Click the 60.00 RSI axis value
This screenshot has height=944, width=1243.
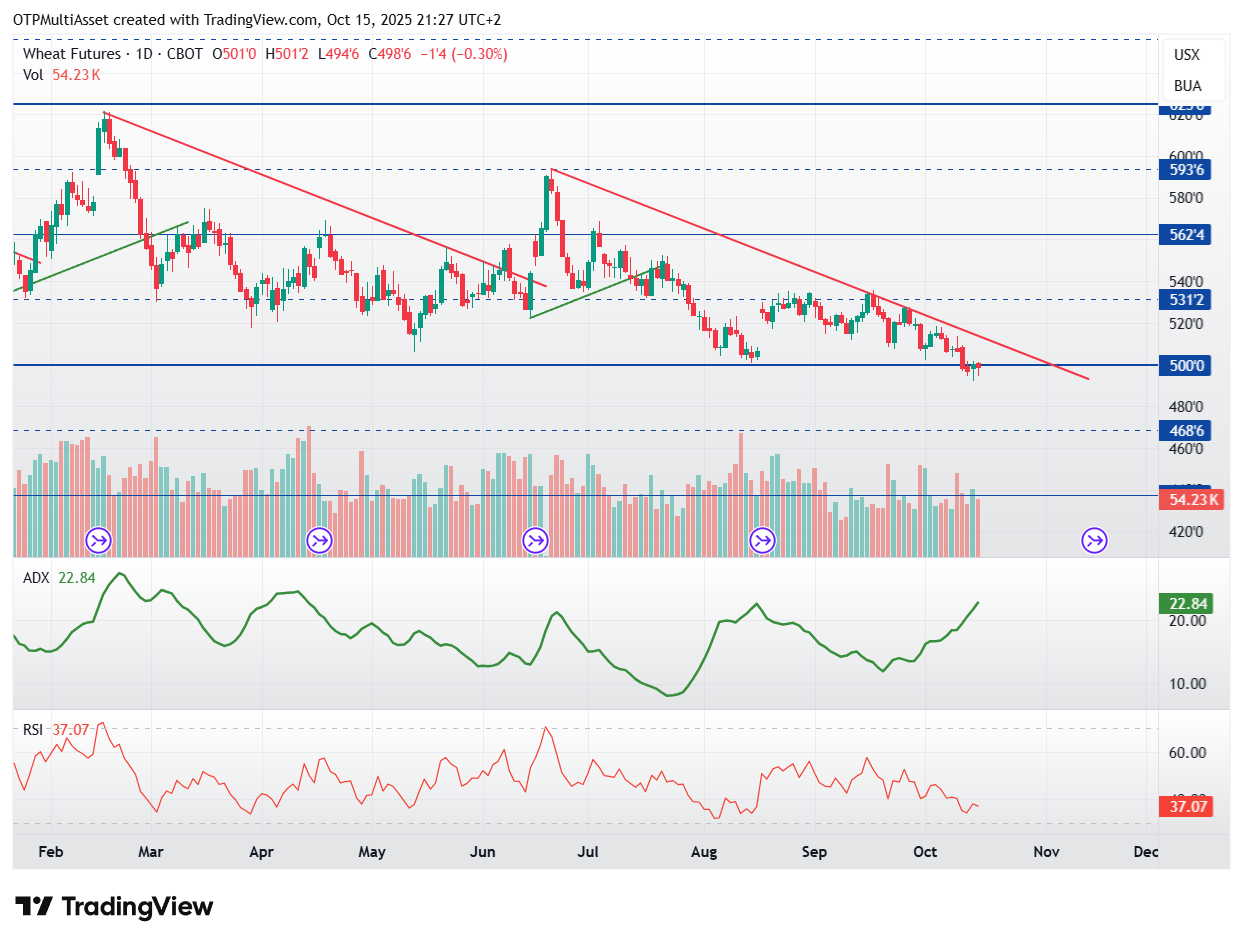1187,752
